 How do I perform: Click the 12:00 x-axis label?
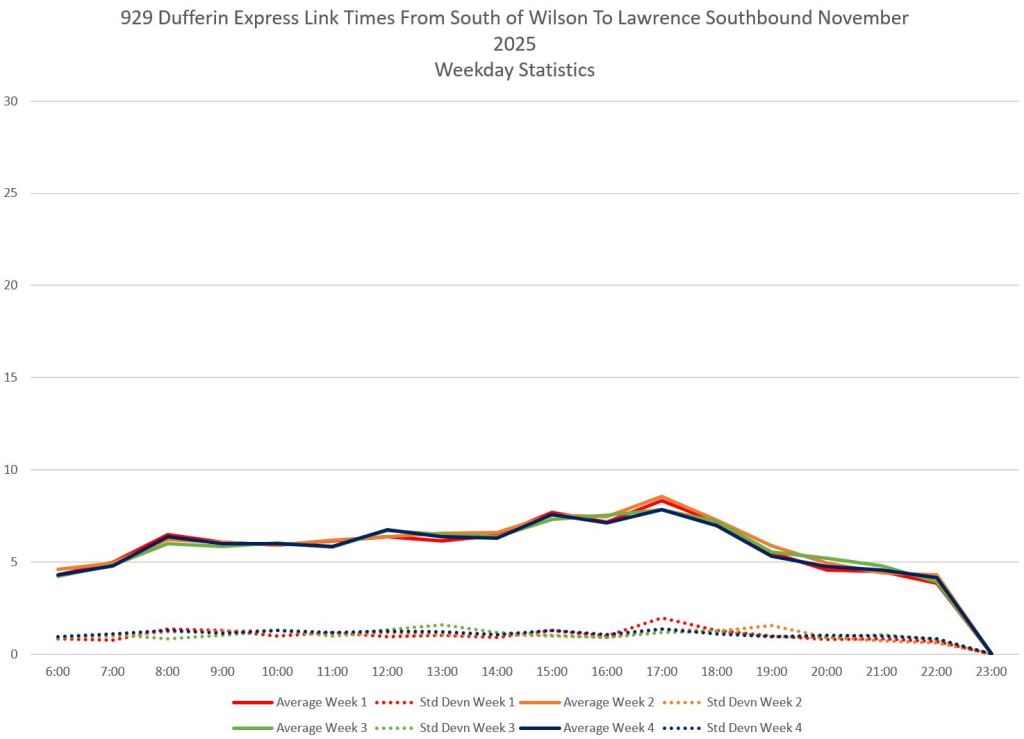coord(387,671)
